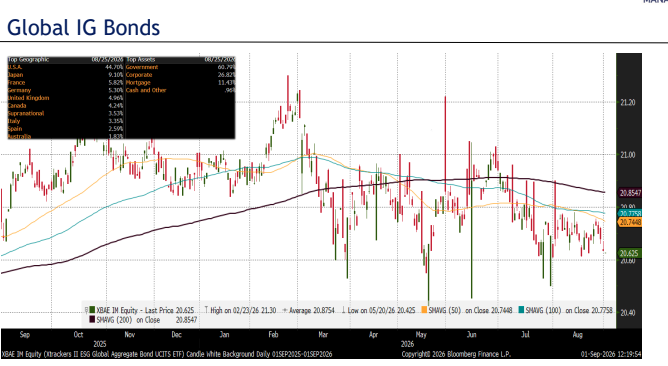Click the 'Average 20.8754' legend entry
Image resolution: width=668 pixels, height=366 pixels.
point(308,311)
